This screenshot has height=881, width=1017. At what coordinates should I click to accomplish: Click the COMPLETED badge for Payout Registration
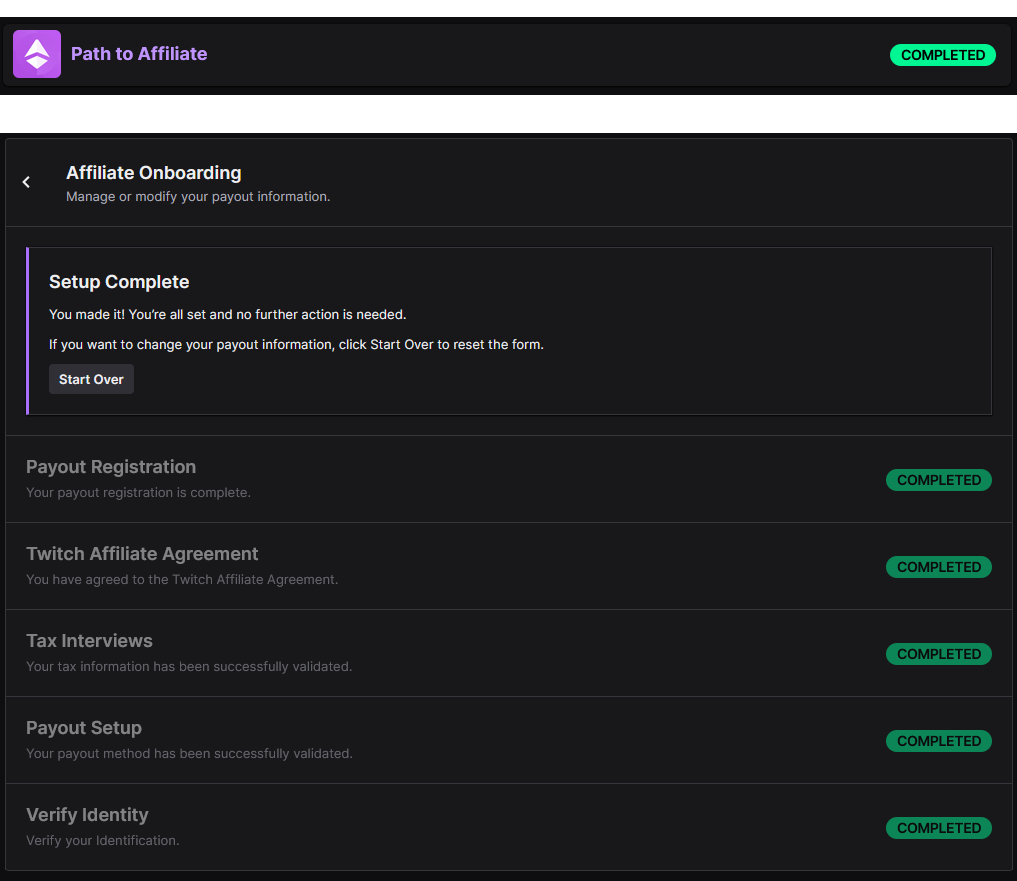pos(939,480)
